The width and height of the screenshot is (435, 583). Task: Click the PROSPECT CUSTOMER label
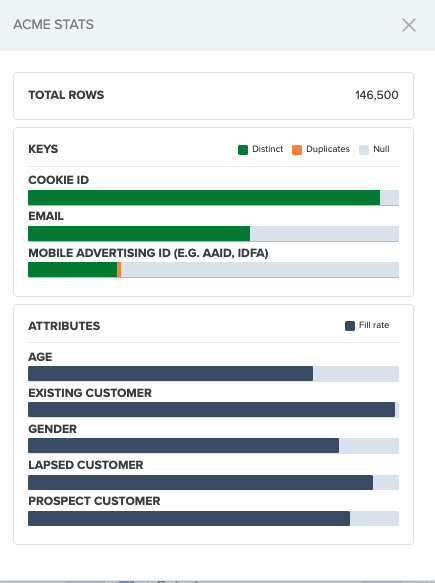point(94,501)
